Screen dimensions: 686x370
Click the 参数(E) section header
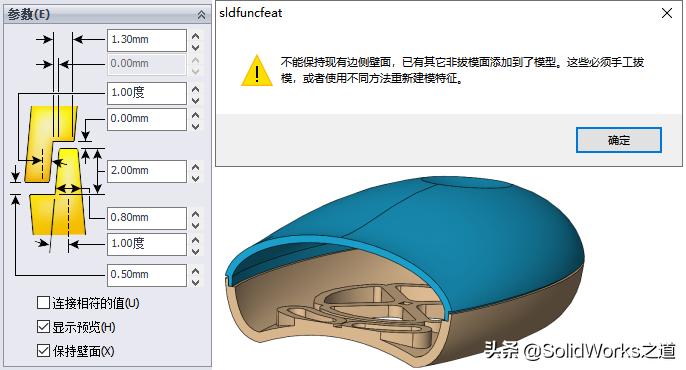pos(107,15)
